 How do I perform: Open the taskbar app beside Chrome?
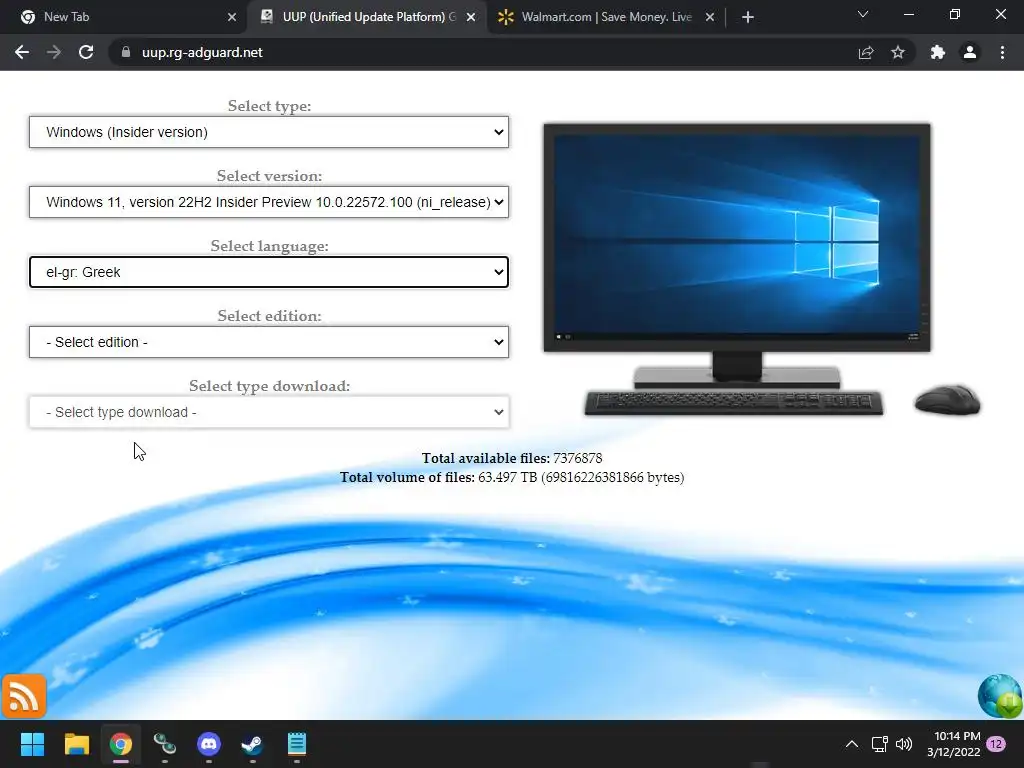coord(165,744)
